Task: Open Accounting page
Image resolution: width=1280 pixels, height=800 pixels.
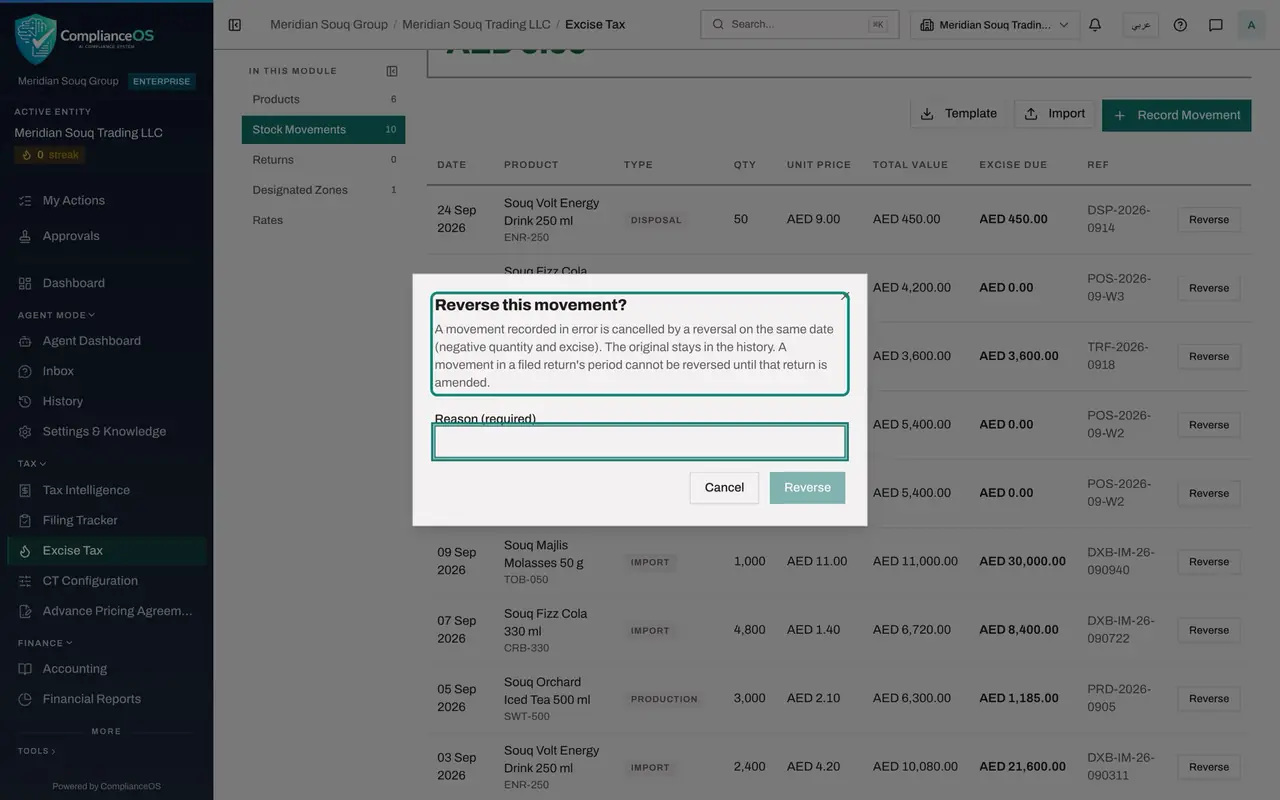Action: point(107,669)
